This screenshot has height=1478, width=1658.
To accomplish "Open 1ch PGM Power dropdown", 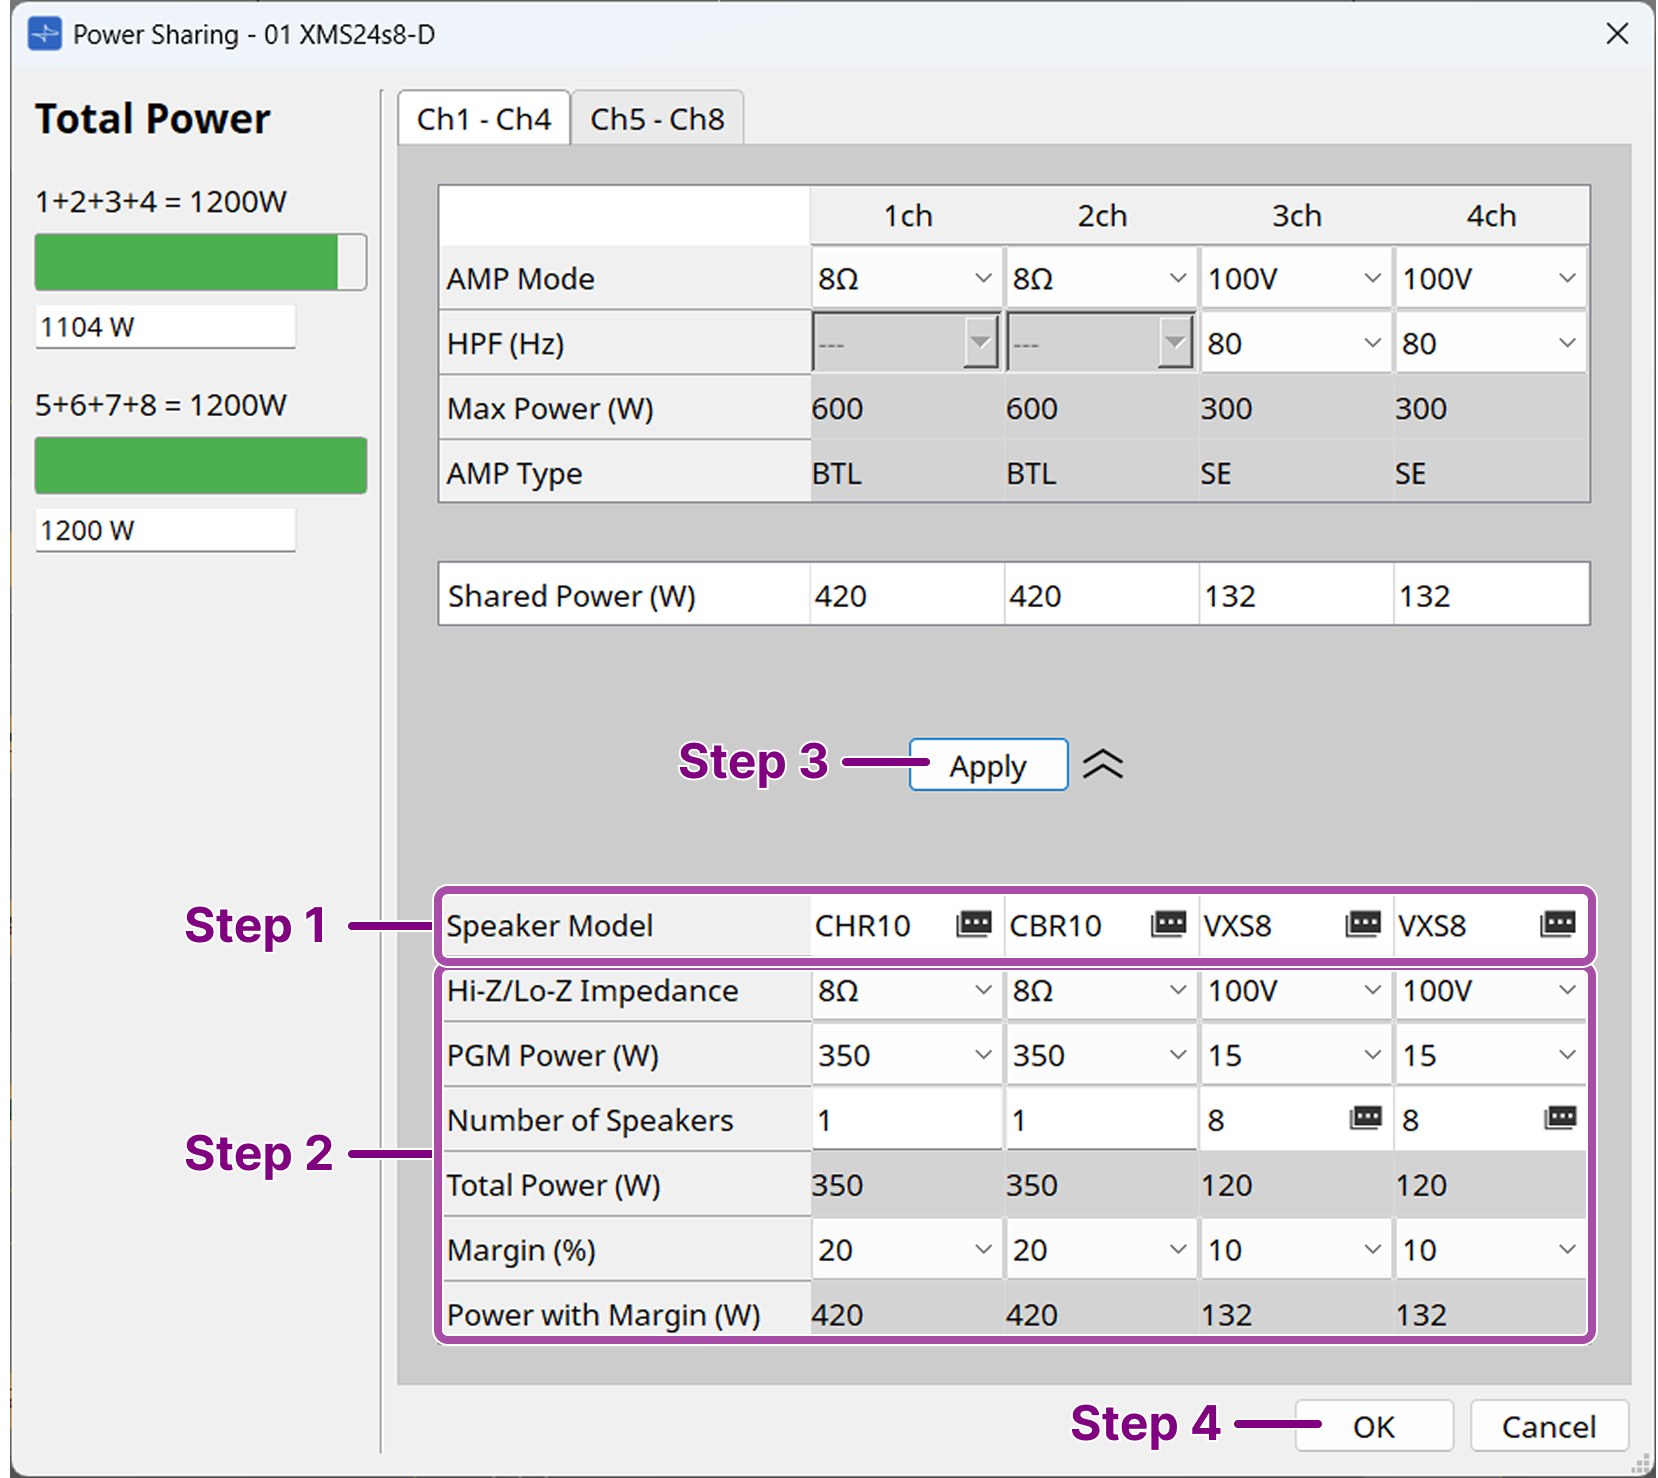I will click(x=906, y=1055).
